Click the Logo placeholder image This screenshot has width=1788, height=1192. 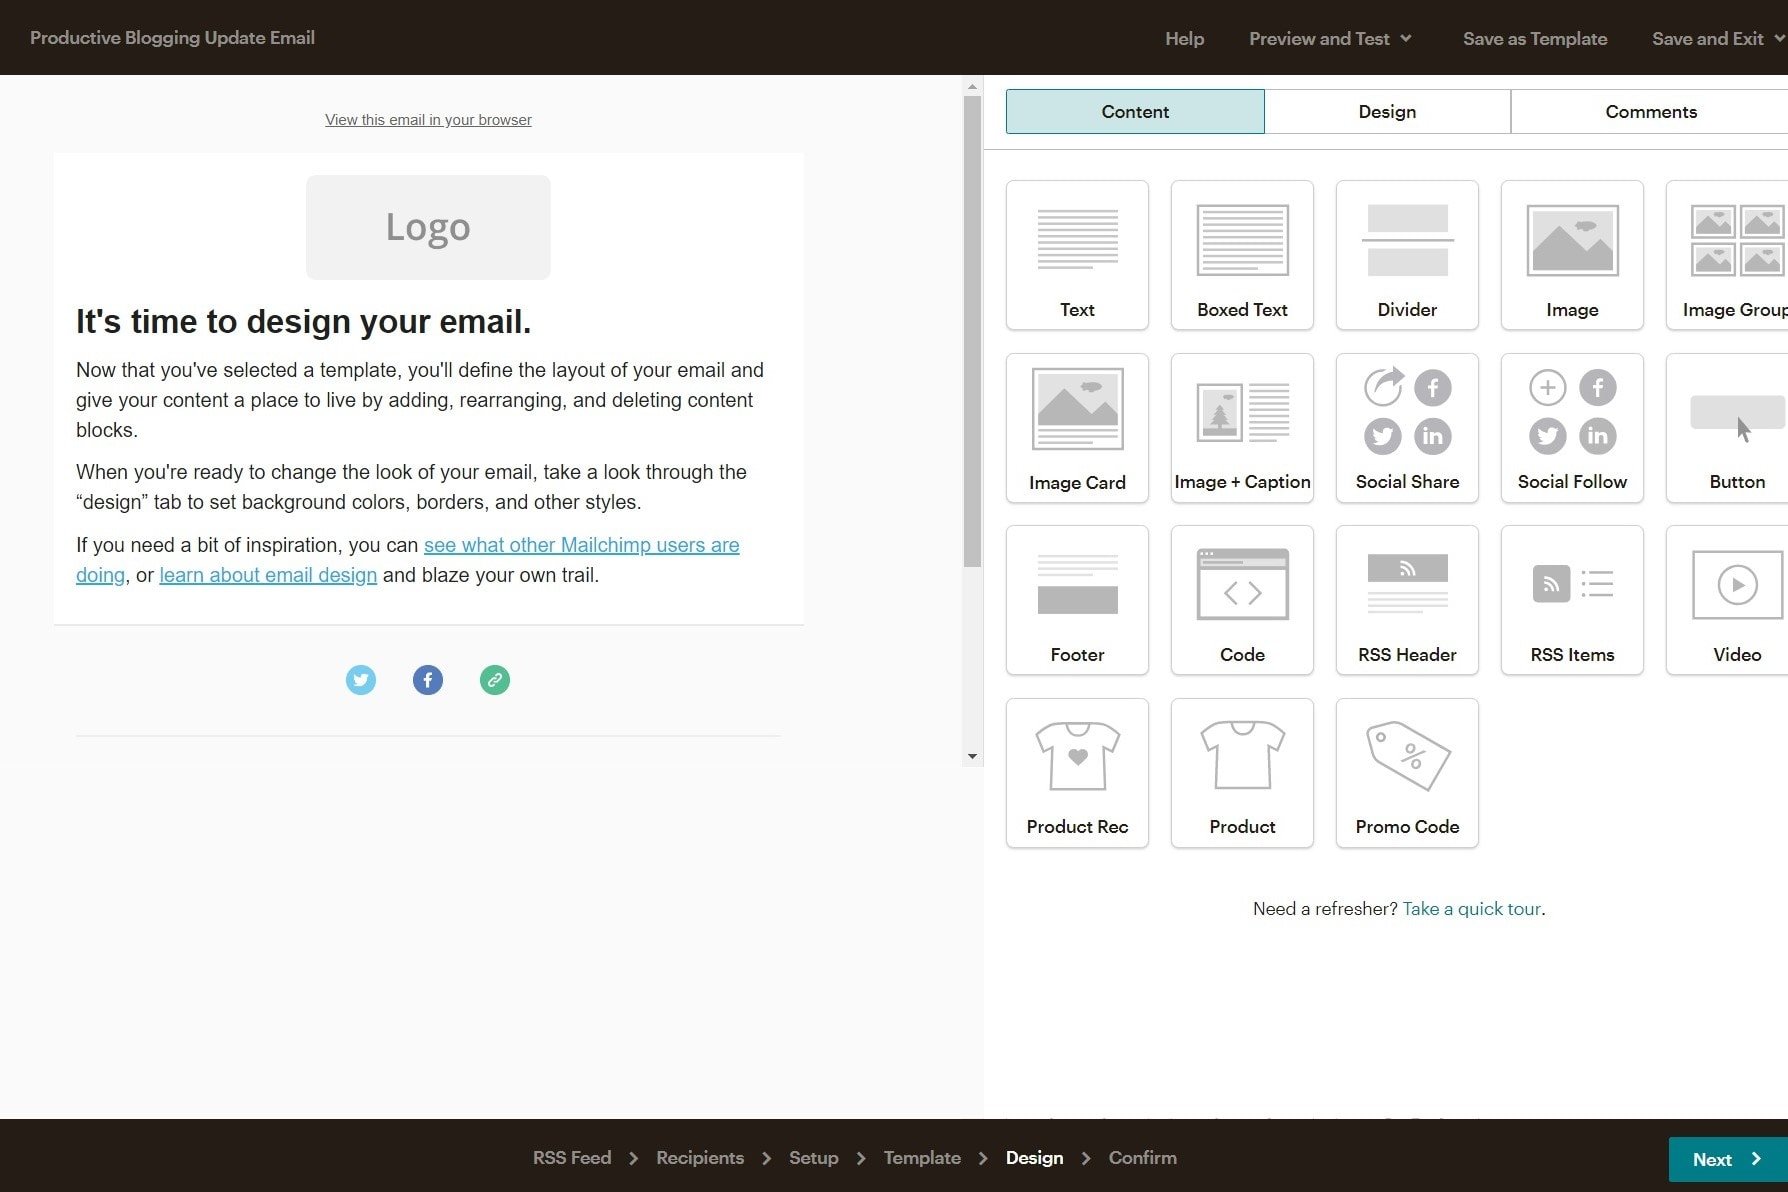click(x=428, y=227)
